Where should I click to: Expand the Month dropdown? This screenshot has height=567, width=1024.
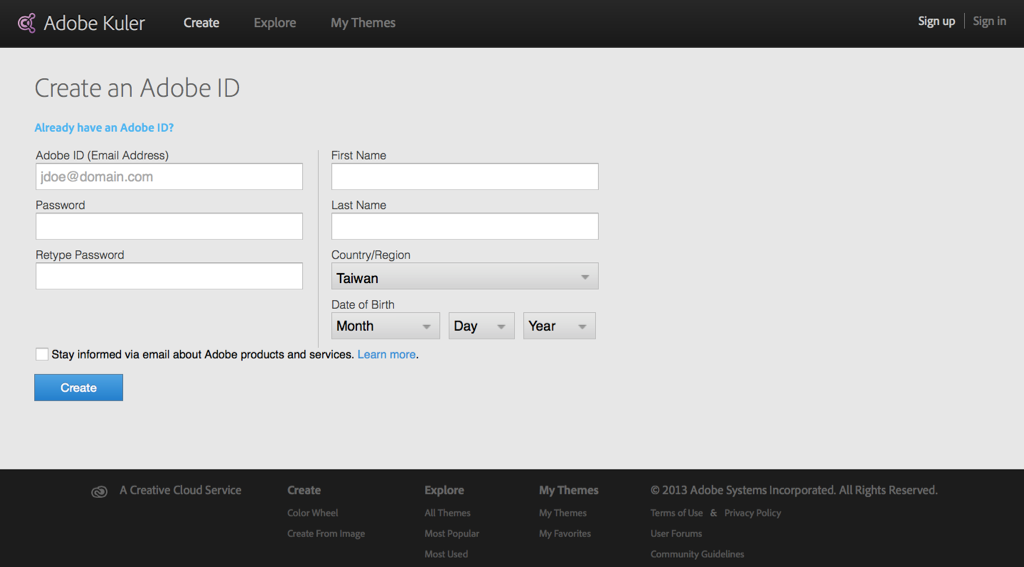[385, 326]
